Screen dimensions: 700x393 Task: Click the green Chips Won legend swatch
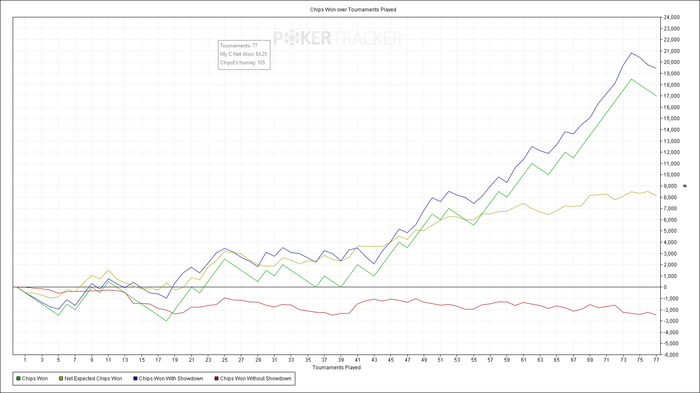tap(18, 379)
